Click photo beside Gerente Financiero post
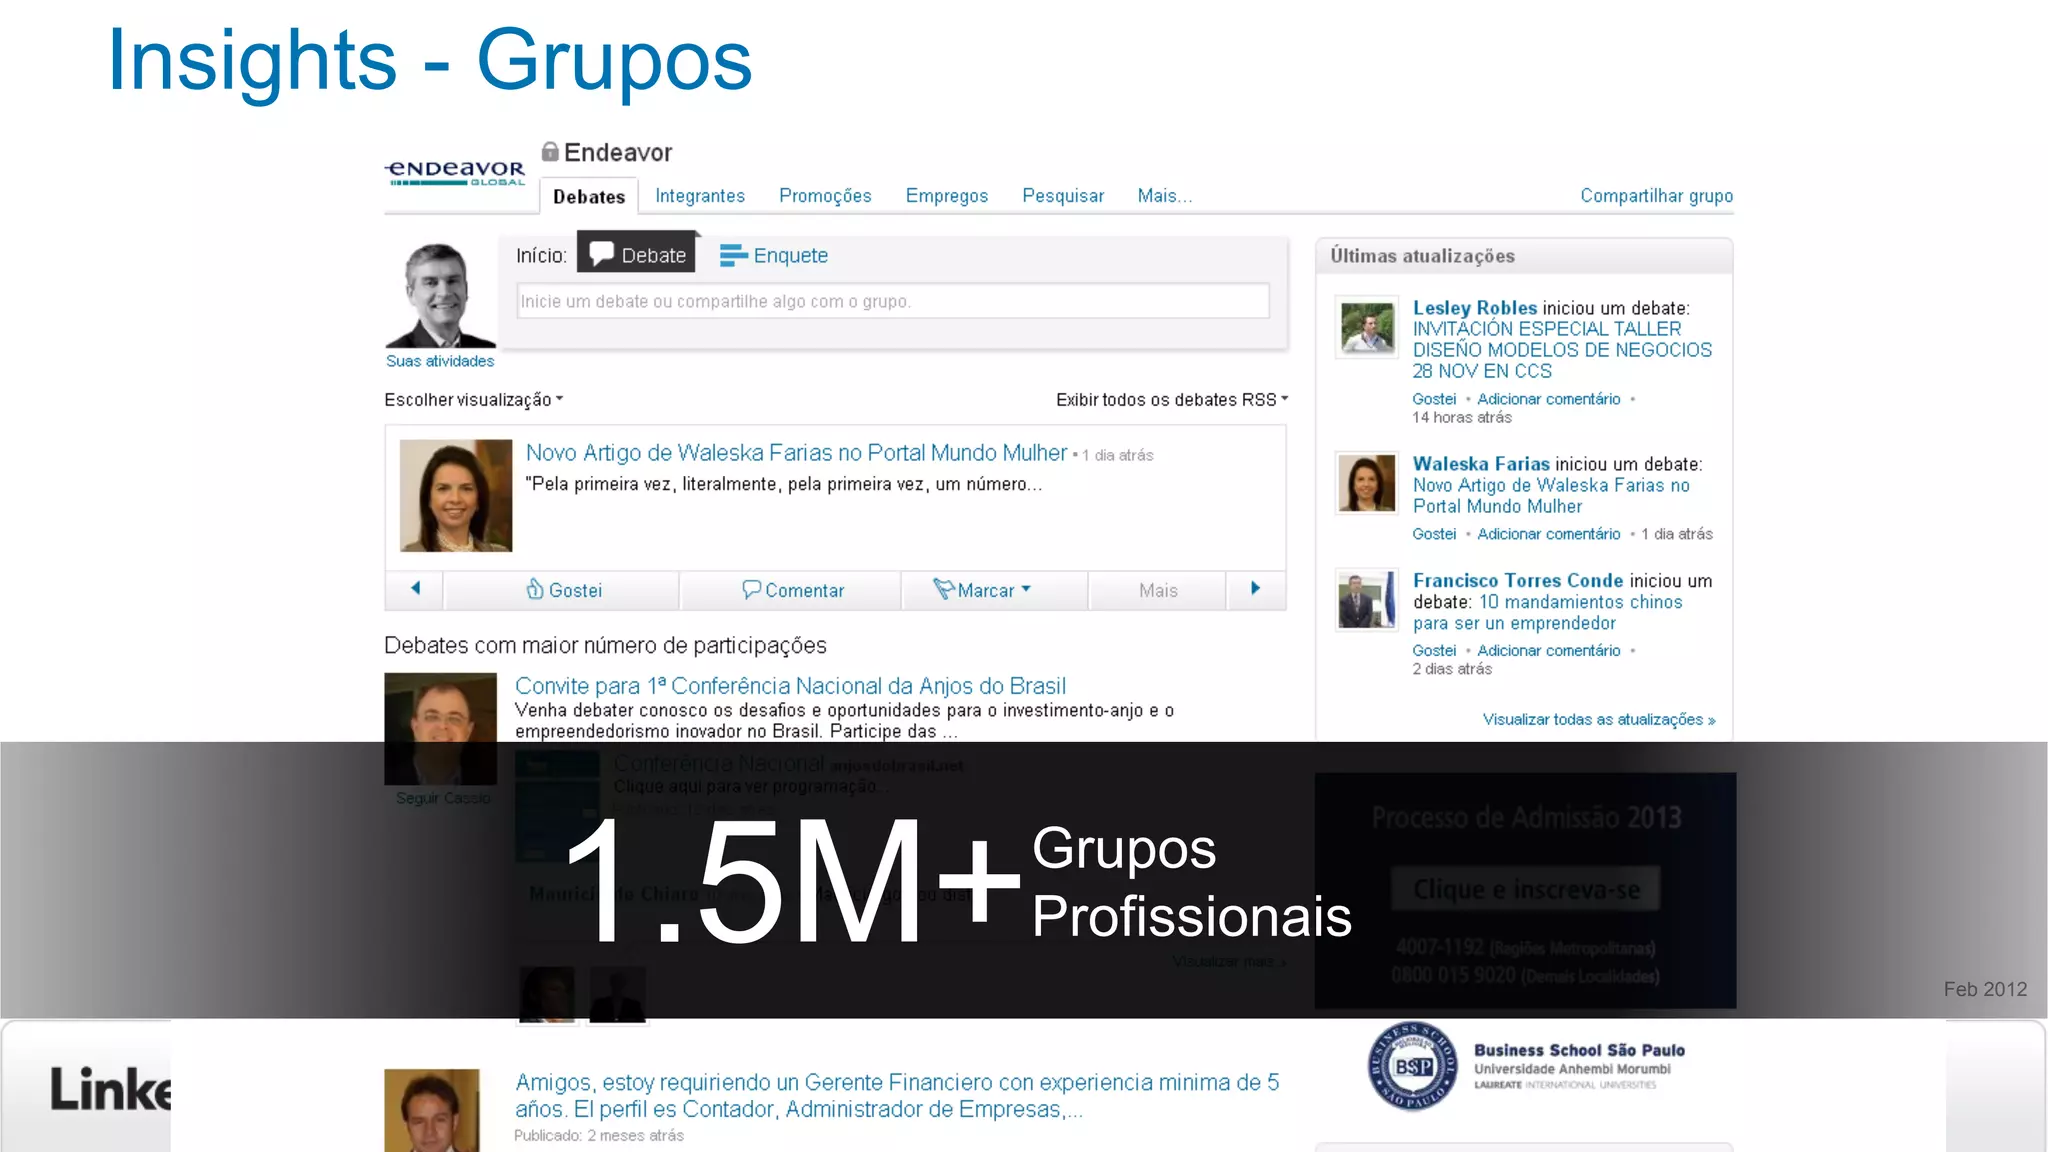 click(x=432, y=1110)
